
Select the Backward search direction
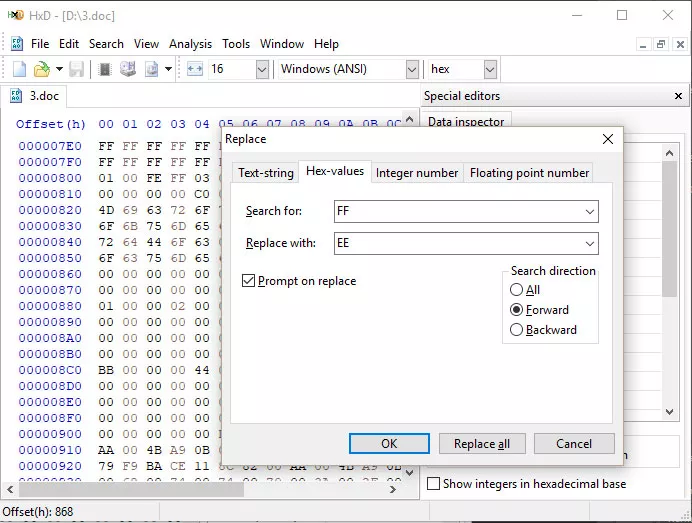point(516,330)
